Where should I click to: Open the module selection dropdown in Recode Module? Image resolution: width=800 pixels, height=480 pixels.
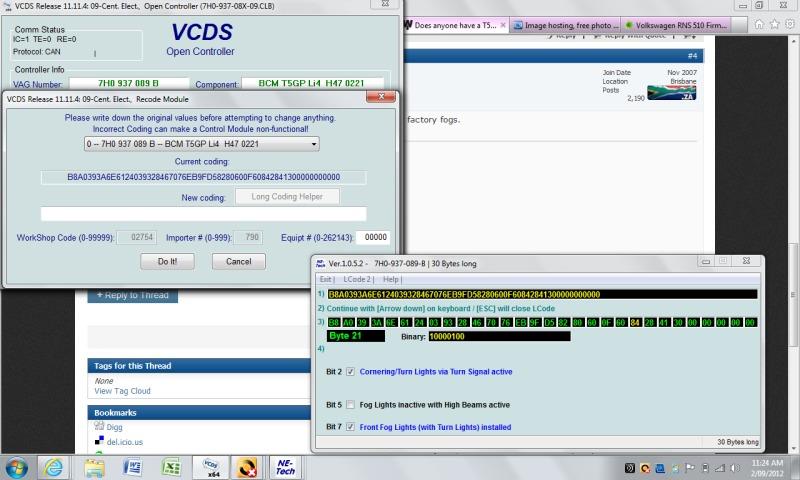202,144
